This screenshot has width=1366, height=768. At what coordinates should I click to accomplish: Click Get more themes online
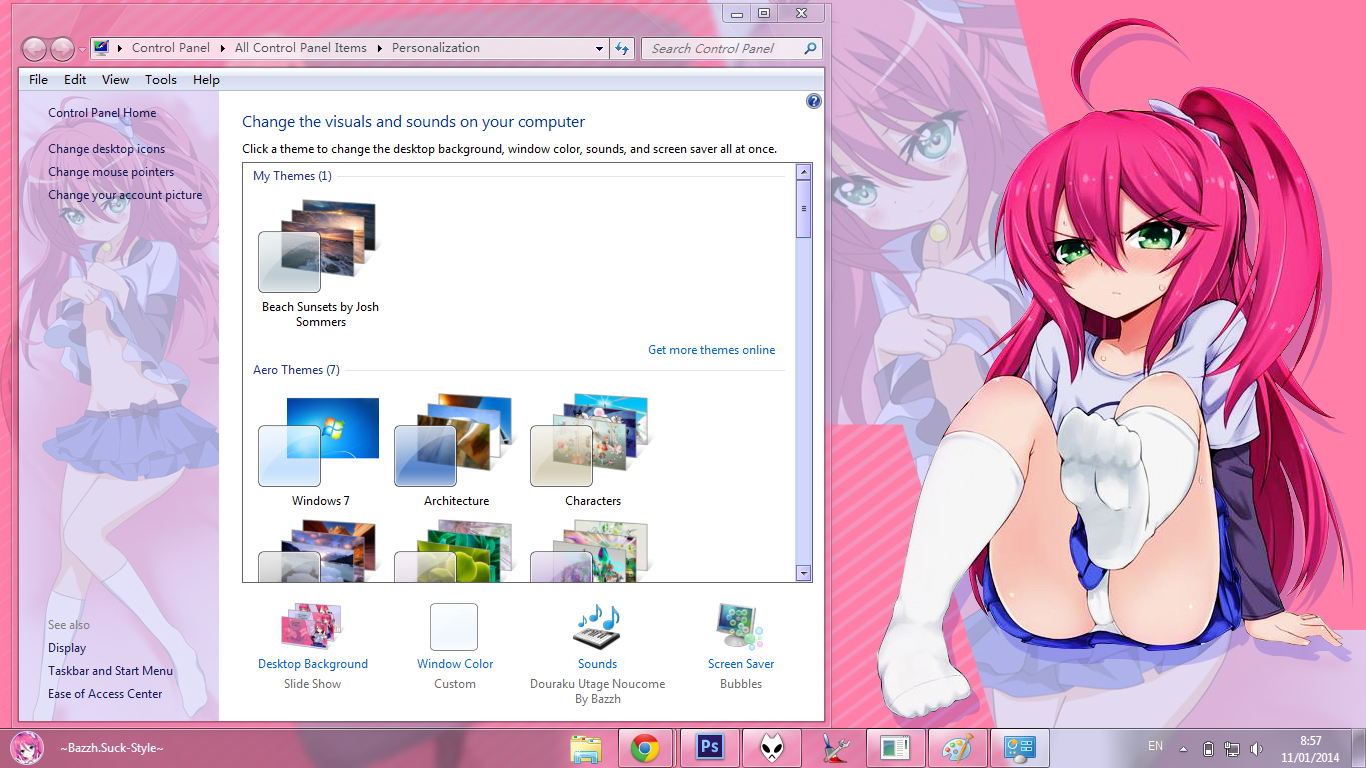click(x=711, y=350)
